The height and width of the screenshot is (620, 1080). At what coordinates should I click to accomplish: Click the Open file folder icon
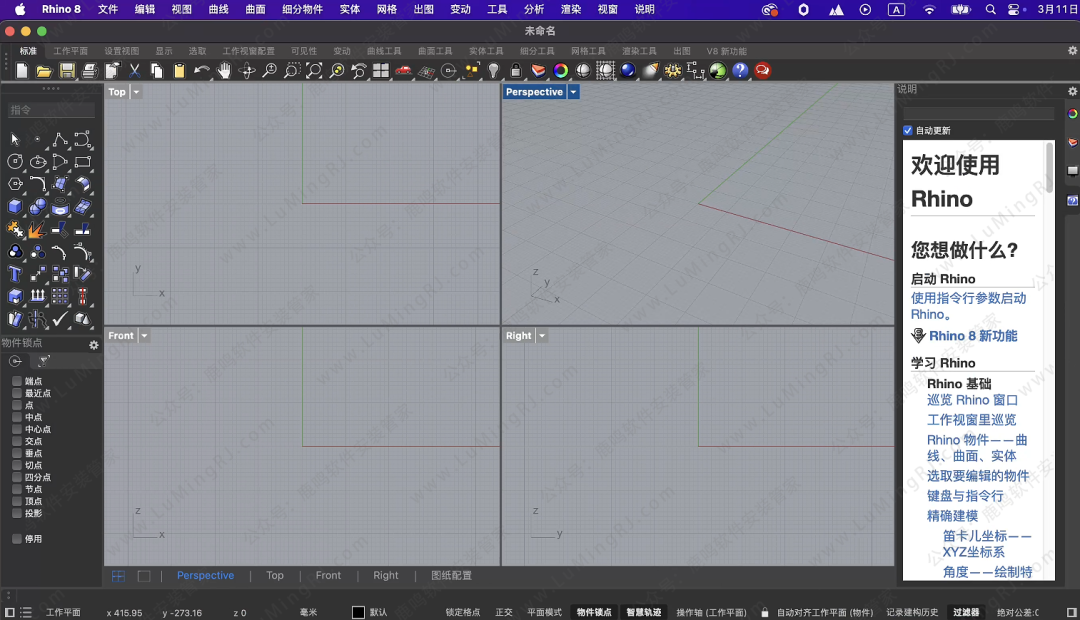(44, 71)
